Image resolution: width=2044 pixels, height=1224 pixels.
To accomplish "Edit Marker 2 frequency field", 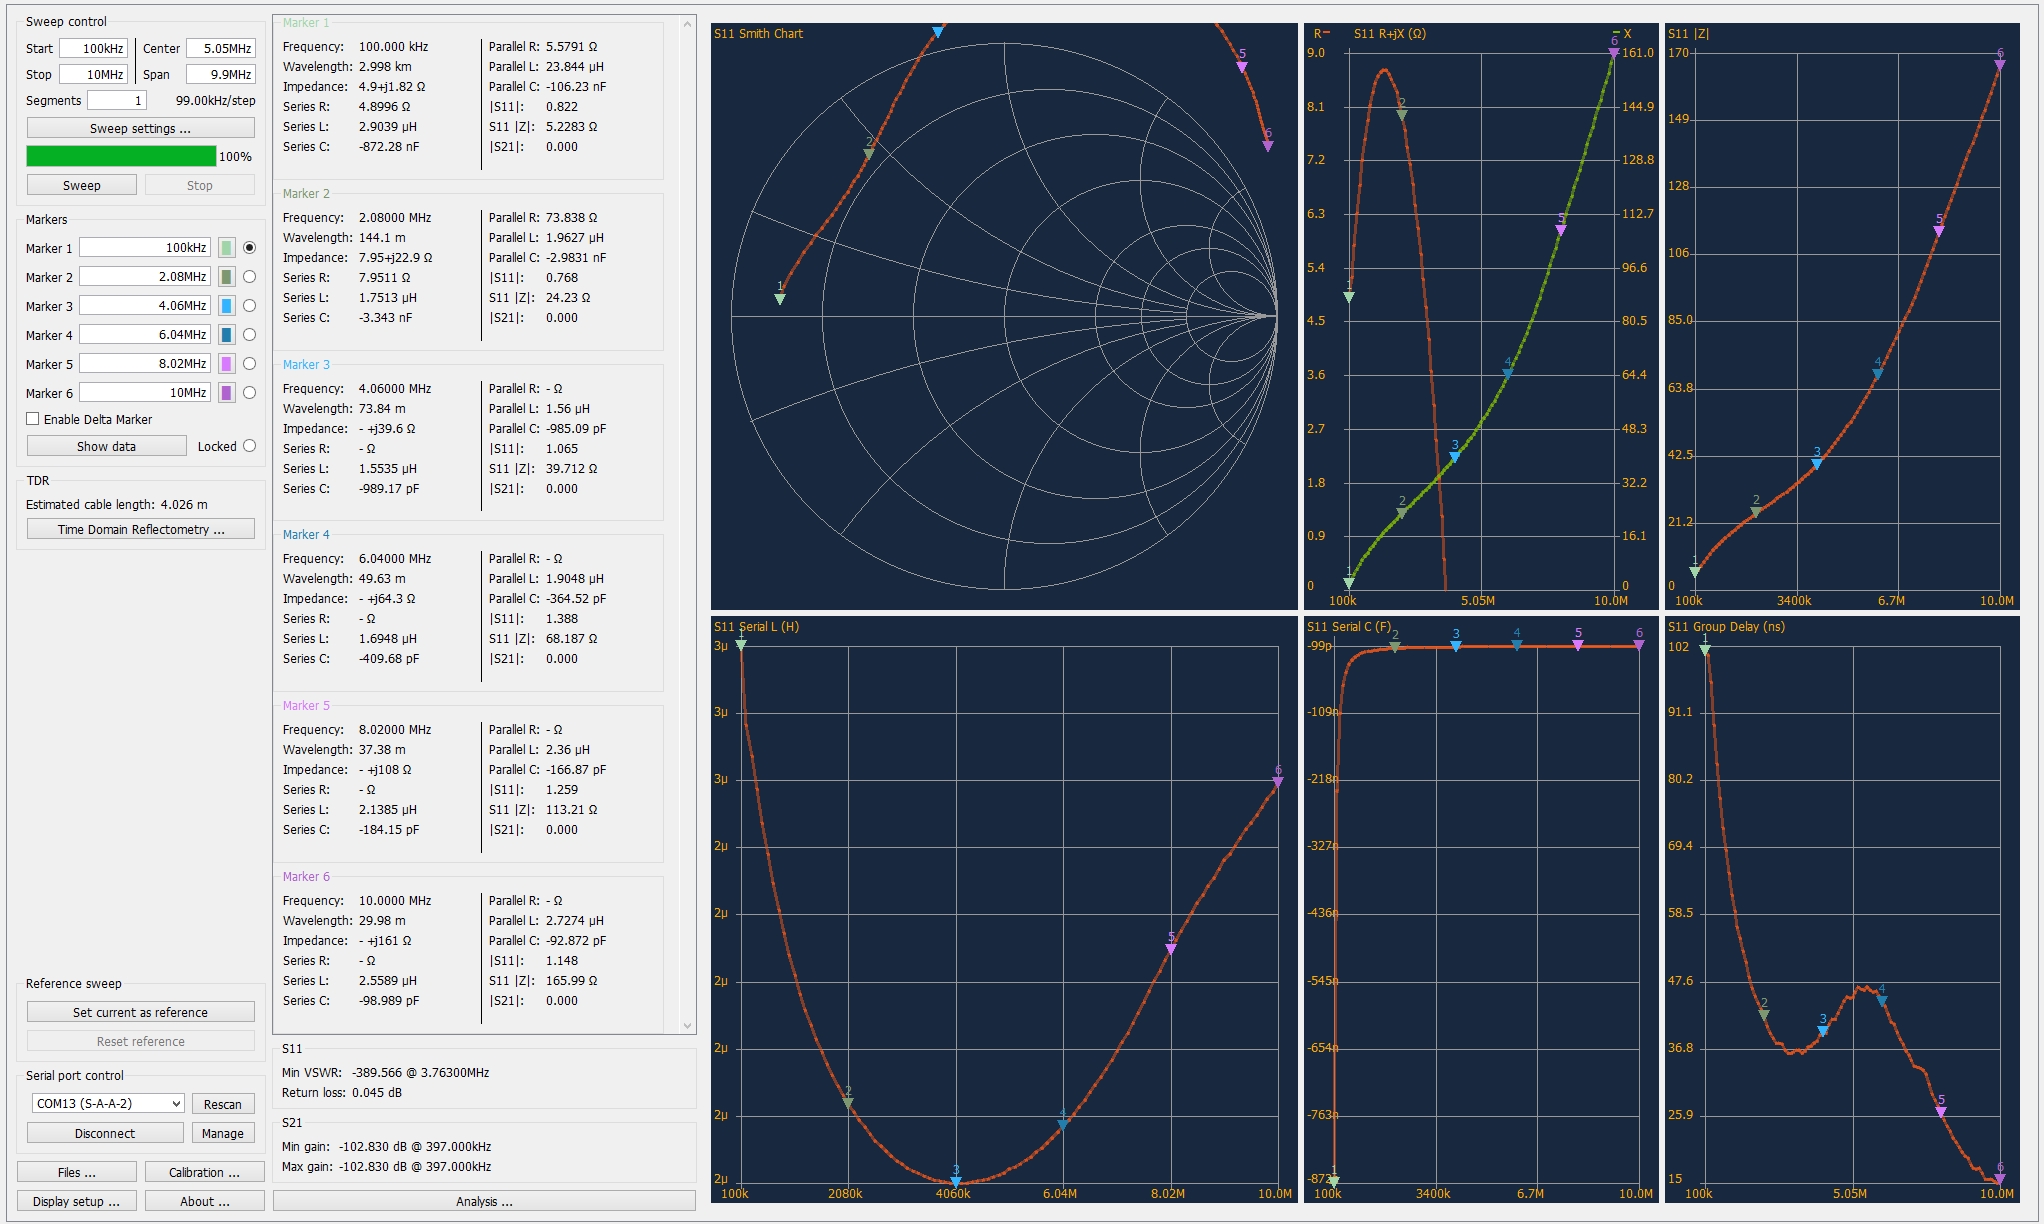I will [x=145, y=277].
